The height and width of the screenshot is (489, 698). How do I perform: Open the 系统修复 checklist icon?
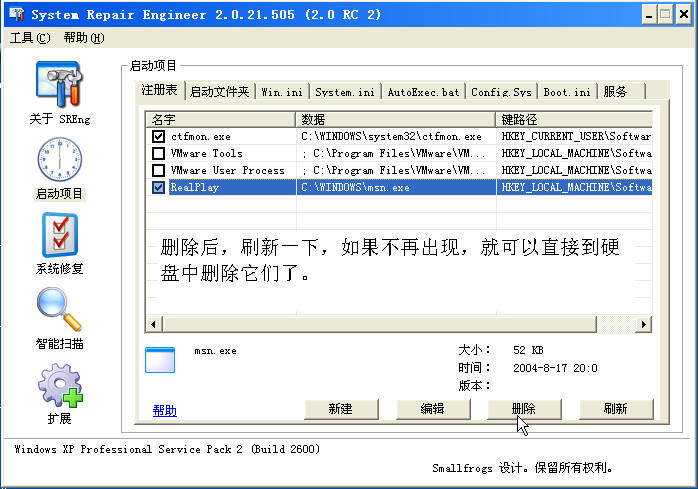(x=60, y=235)
